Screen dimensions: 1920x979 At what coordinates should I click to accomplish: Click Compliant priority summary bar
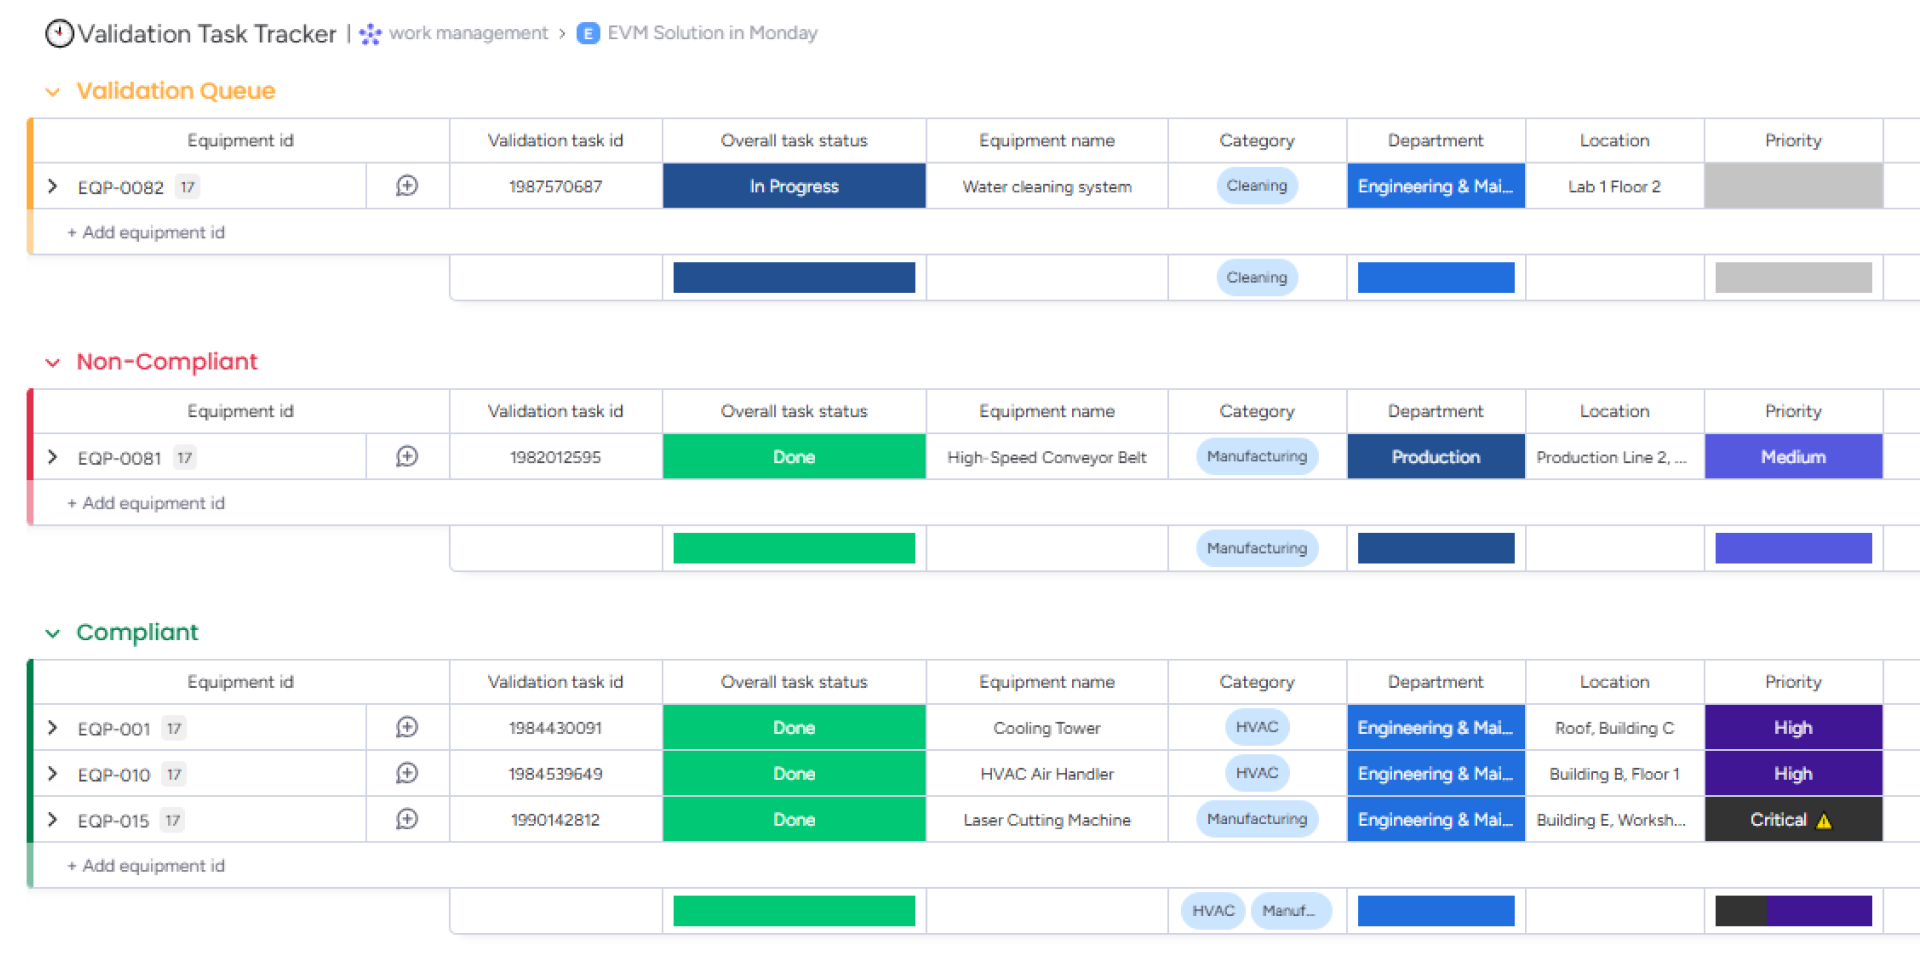click(x=1793, y=911)
